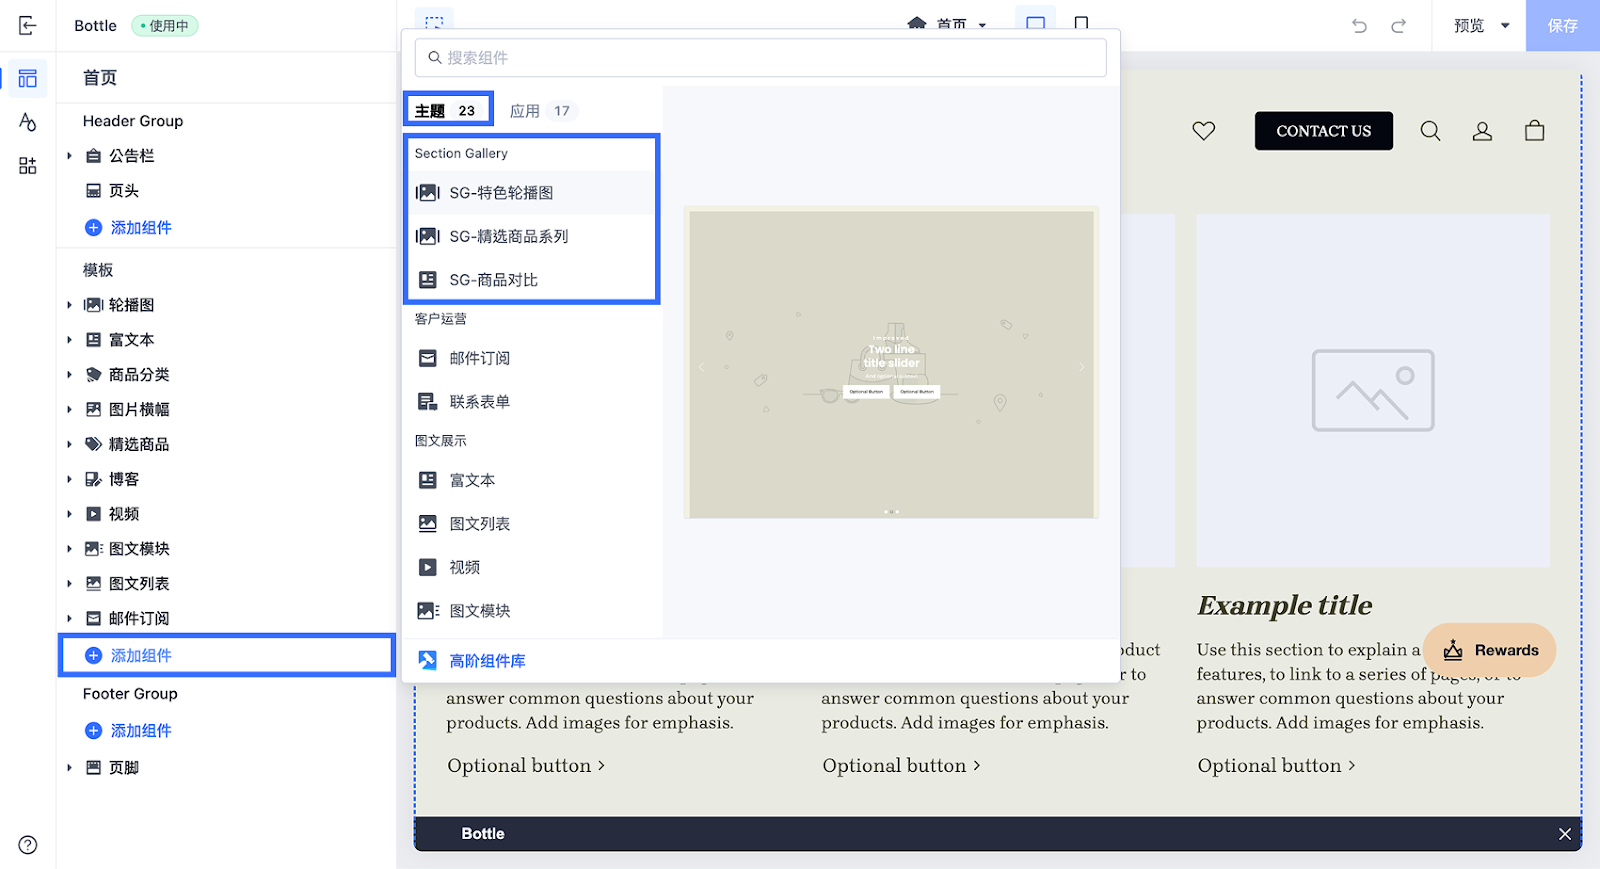The height and width of the screenshot is (869, 1600).
Task: Open the Rewards button
Action: 1489,650
